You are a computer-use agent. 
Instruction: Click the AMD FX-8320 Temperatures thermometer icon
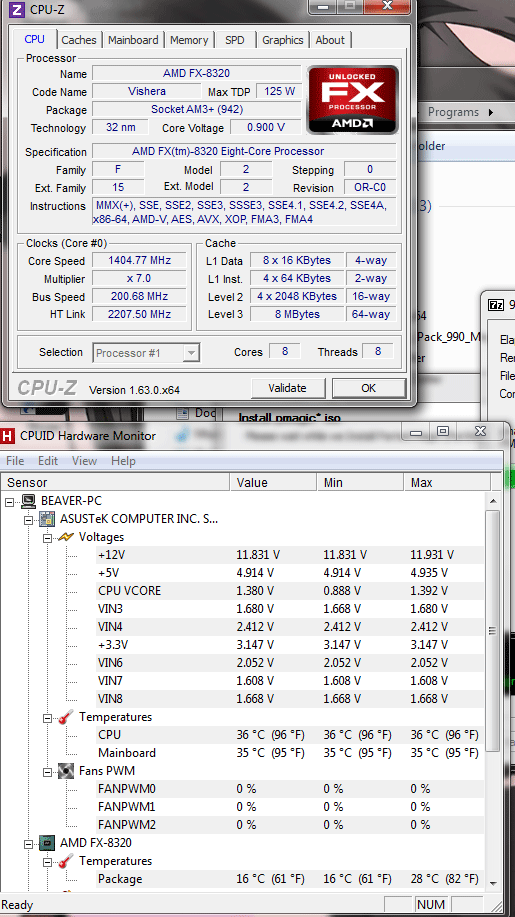(66, 861)
